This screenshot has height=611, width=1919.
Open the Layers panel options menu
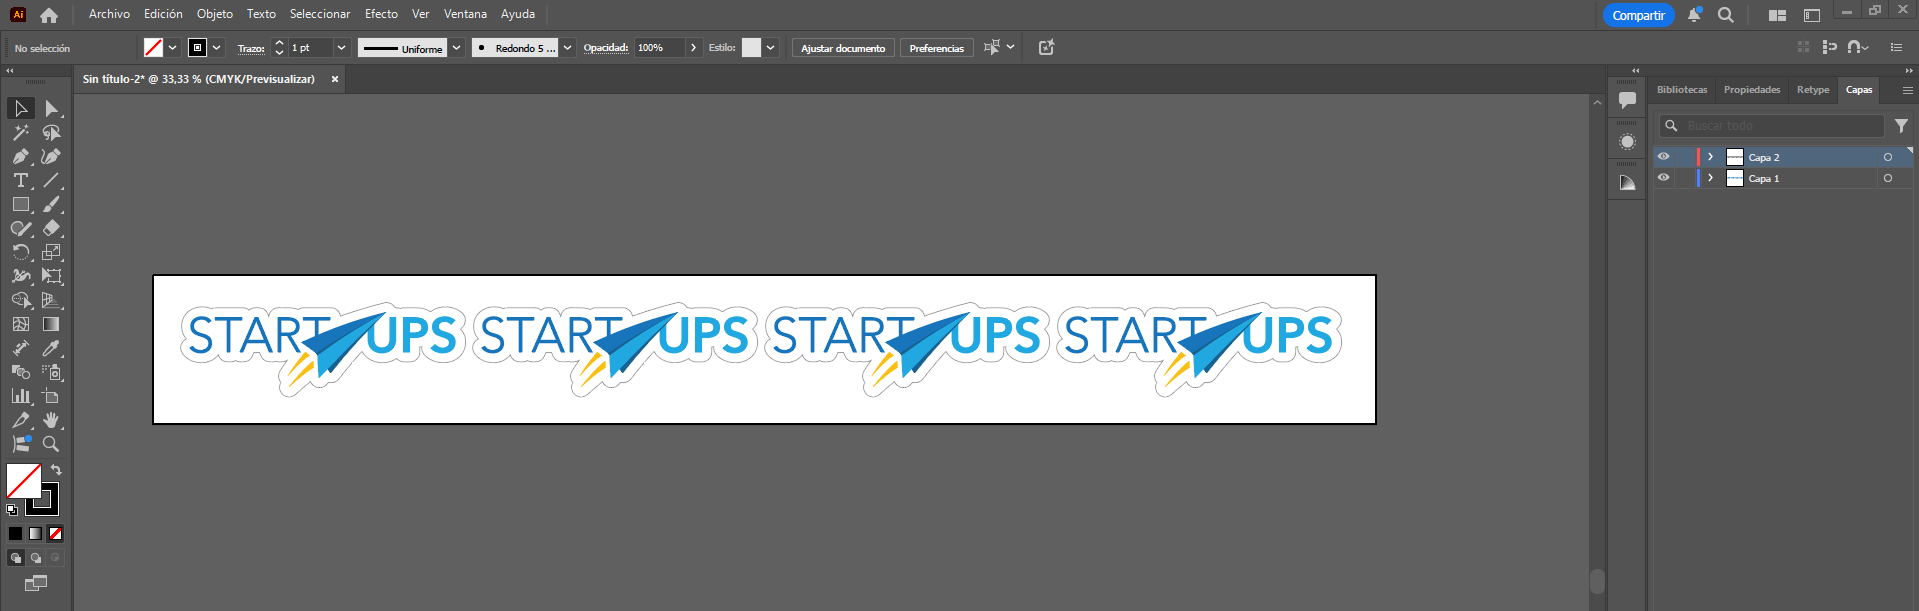click(x=1907, y=90)
